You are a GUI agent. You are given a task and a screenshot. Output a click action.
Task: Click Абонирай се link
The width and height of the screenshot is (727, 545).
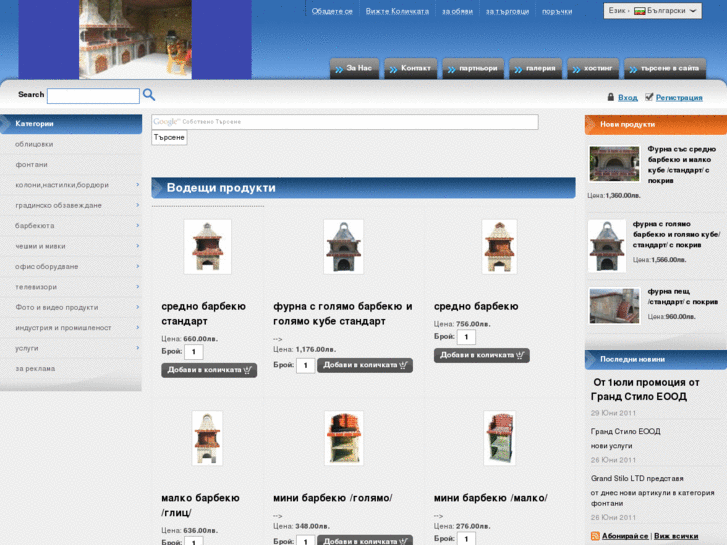[625, 536]
